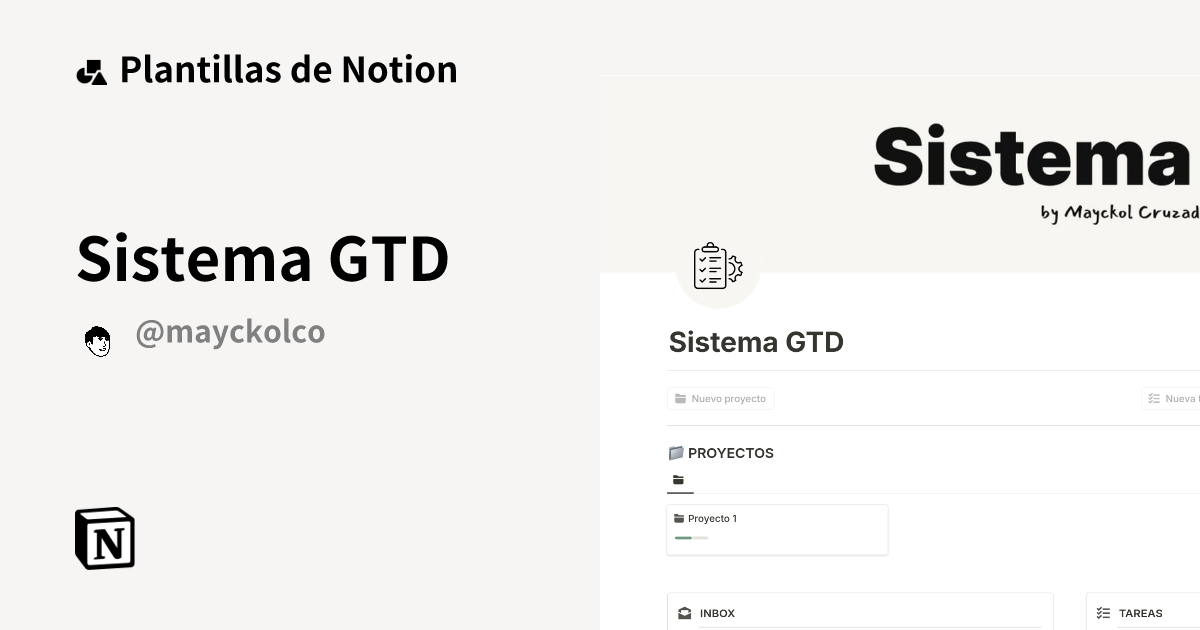The width and height of the screenshot is (1200, 630).
Task: Click the folder icon on the Proyecto 1 card
Action: tap(681, 518)
